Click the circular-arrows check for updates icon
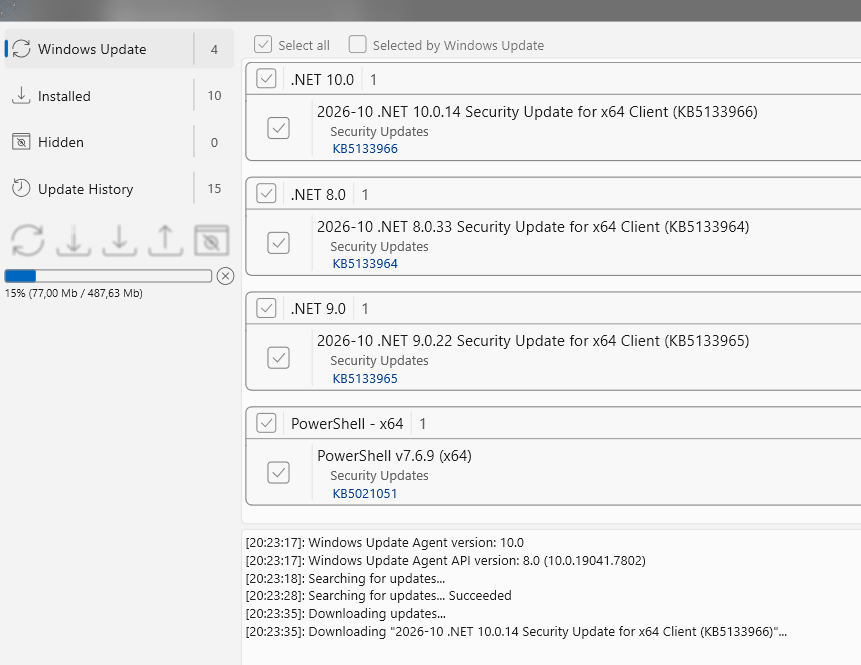861x665 pixels. click(27, 241)
